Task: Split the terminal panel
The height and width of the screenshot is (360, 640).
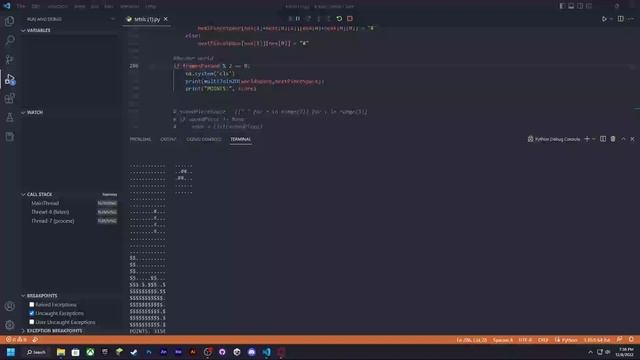Action: (603, 139)
